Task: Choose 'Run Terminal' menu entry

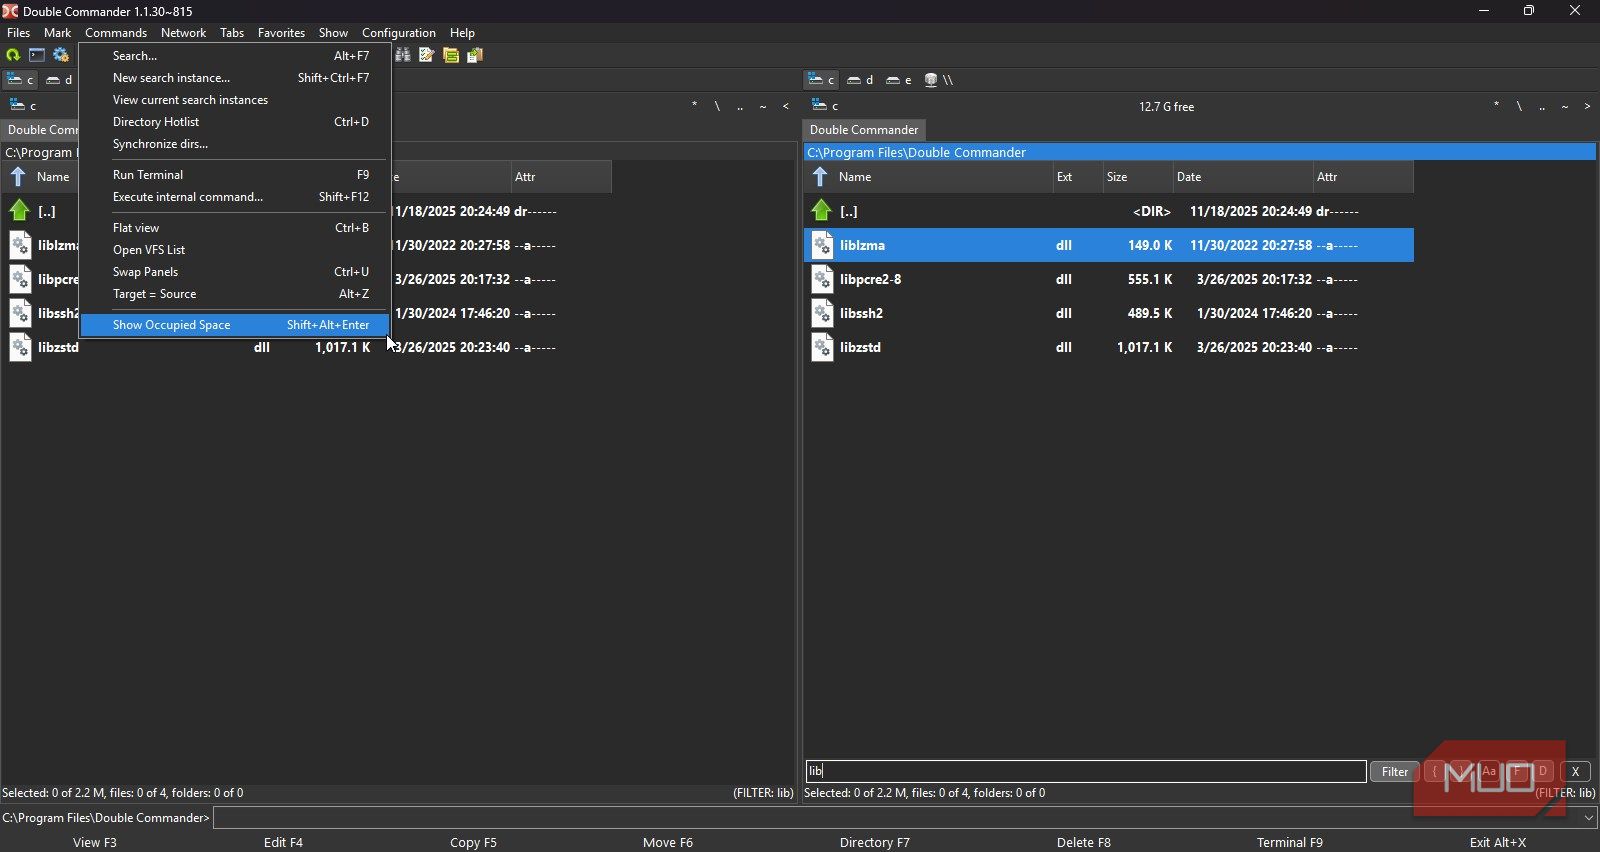Action: (x=234, y=175)
